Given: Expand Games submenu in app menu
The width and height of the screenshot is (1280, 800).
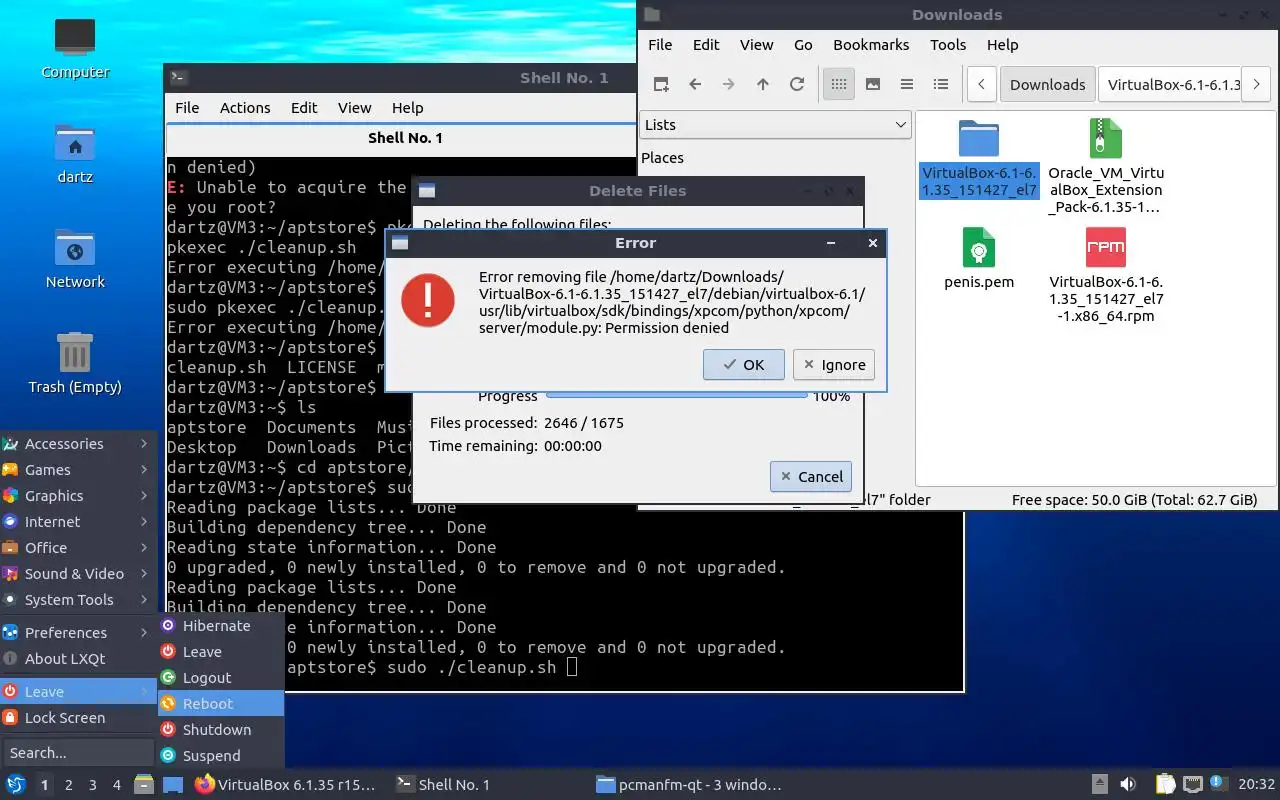Looking at the screenshot, I should (78, 470).
